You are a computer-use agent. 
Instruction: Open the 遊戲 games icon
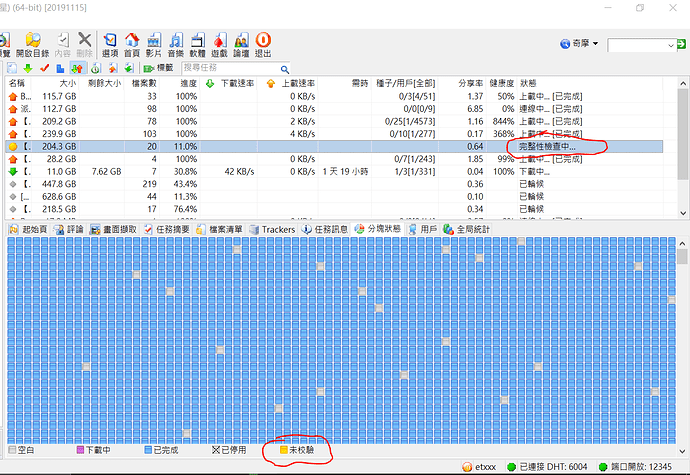point(219,44)
